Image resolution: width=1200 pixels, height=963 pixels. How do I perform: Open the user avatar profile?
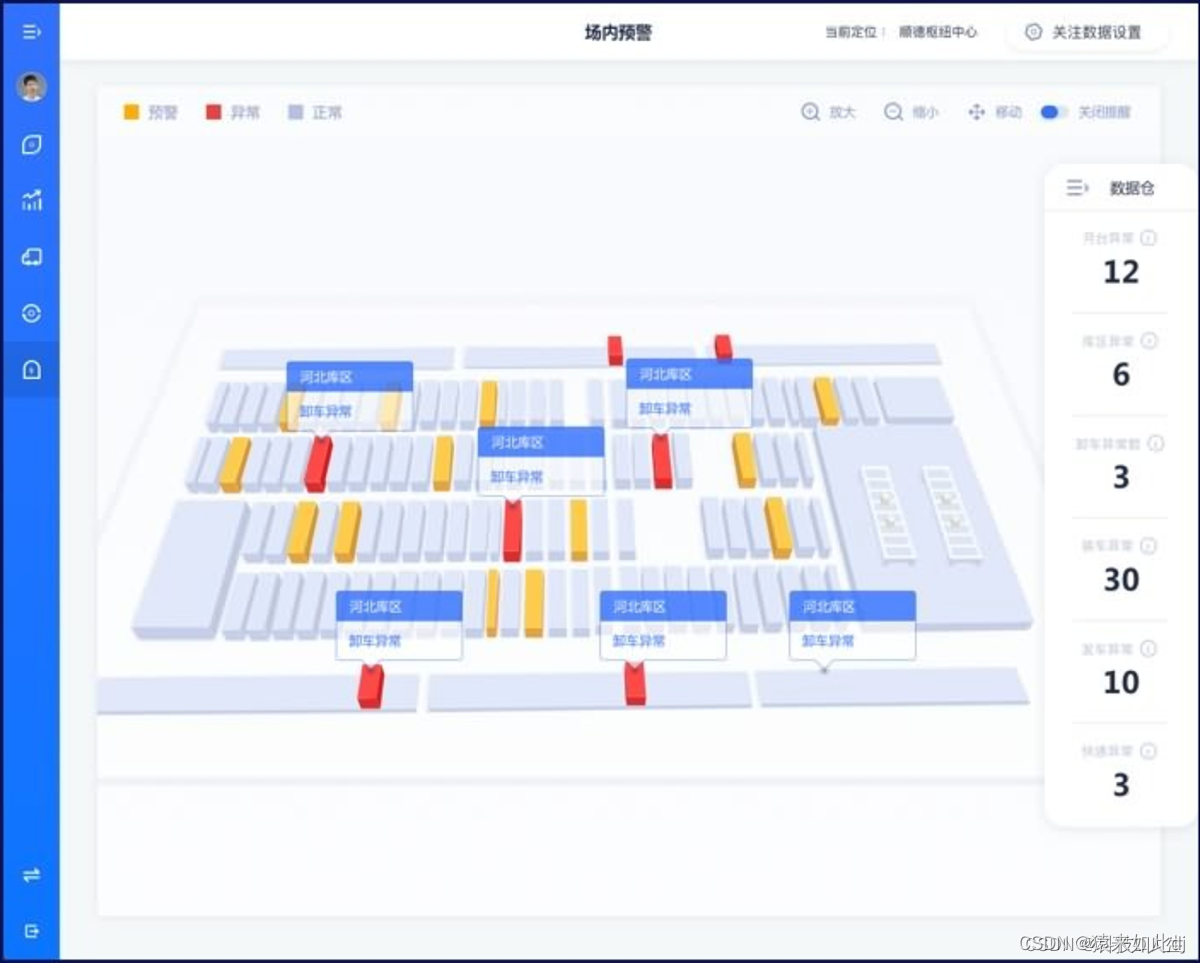click(x=31, y=87)
